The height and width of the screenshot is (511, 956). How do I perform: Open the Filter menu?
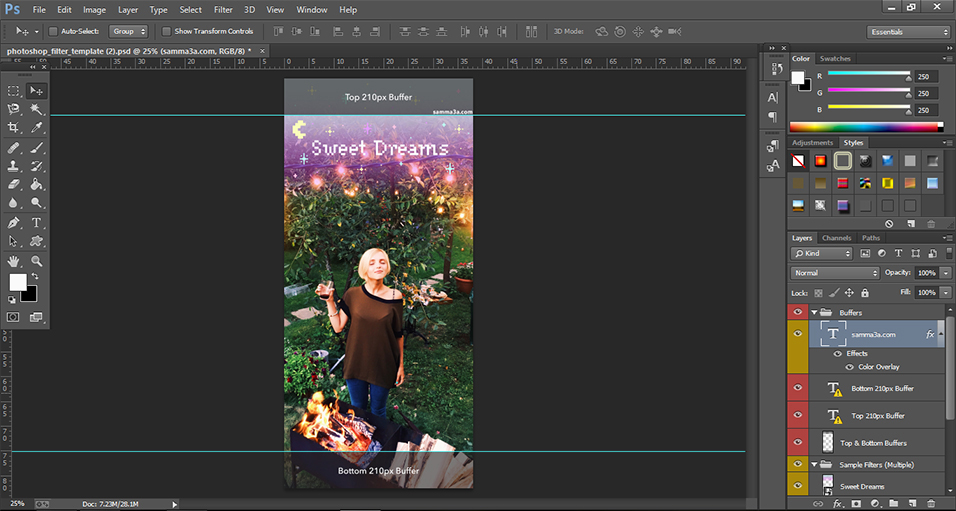223,9
